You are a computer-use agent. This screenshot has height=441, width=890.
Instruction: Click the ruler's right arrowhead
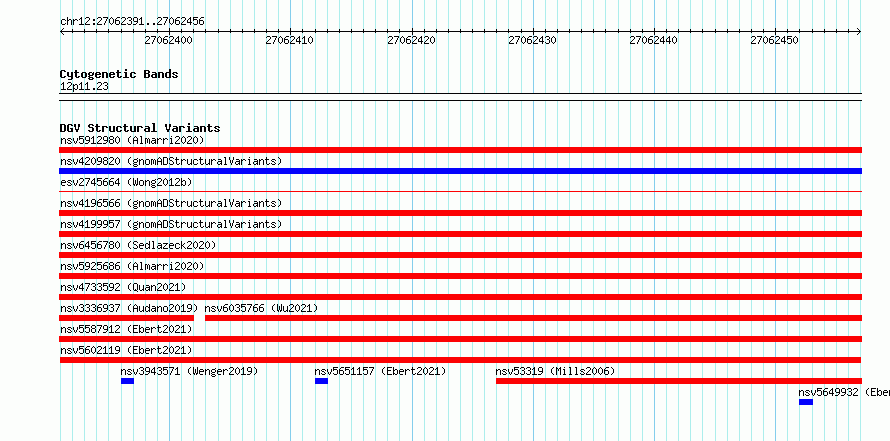(859, 32)
